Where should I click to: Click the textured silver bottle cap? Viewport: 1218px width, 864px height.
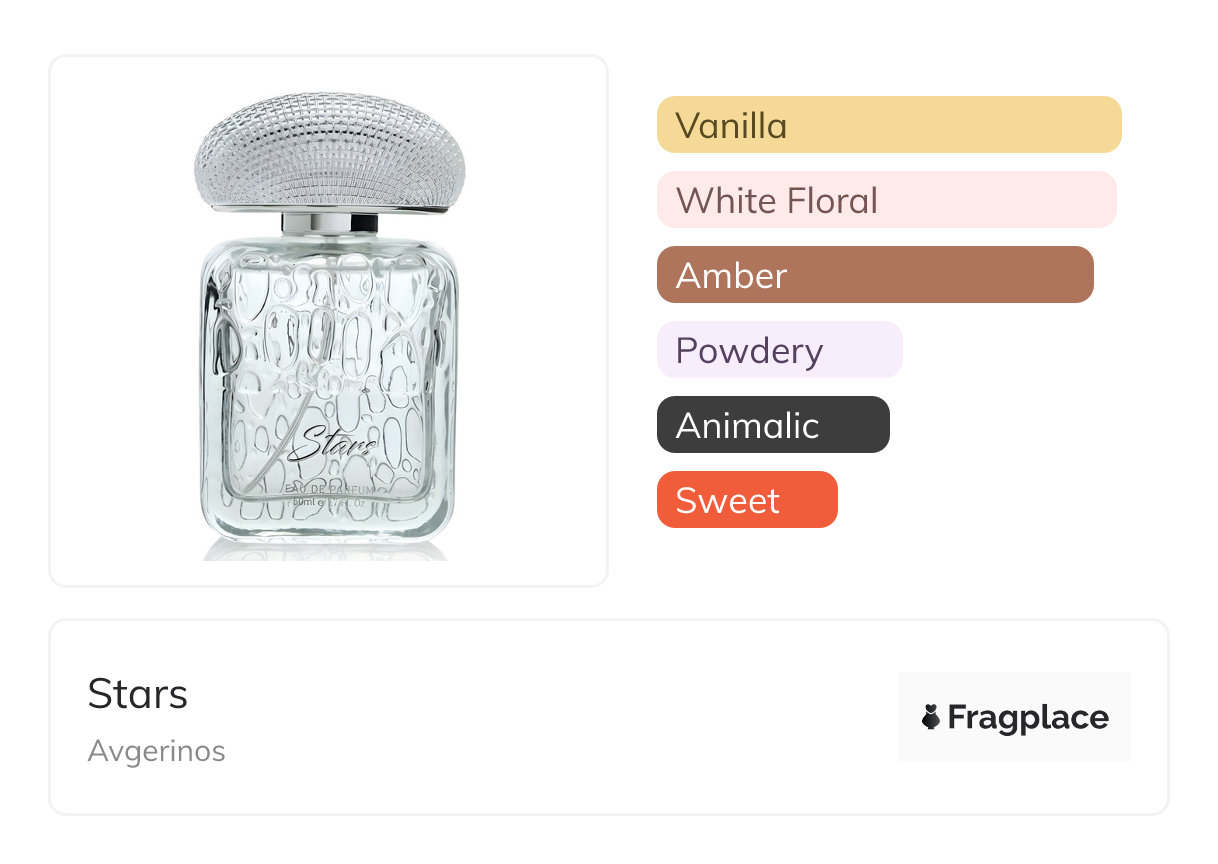pos(329,151)
